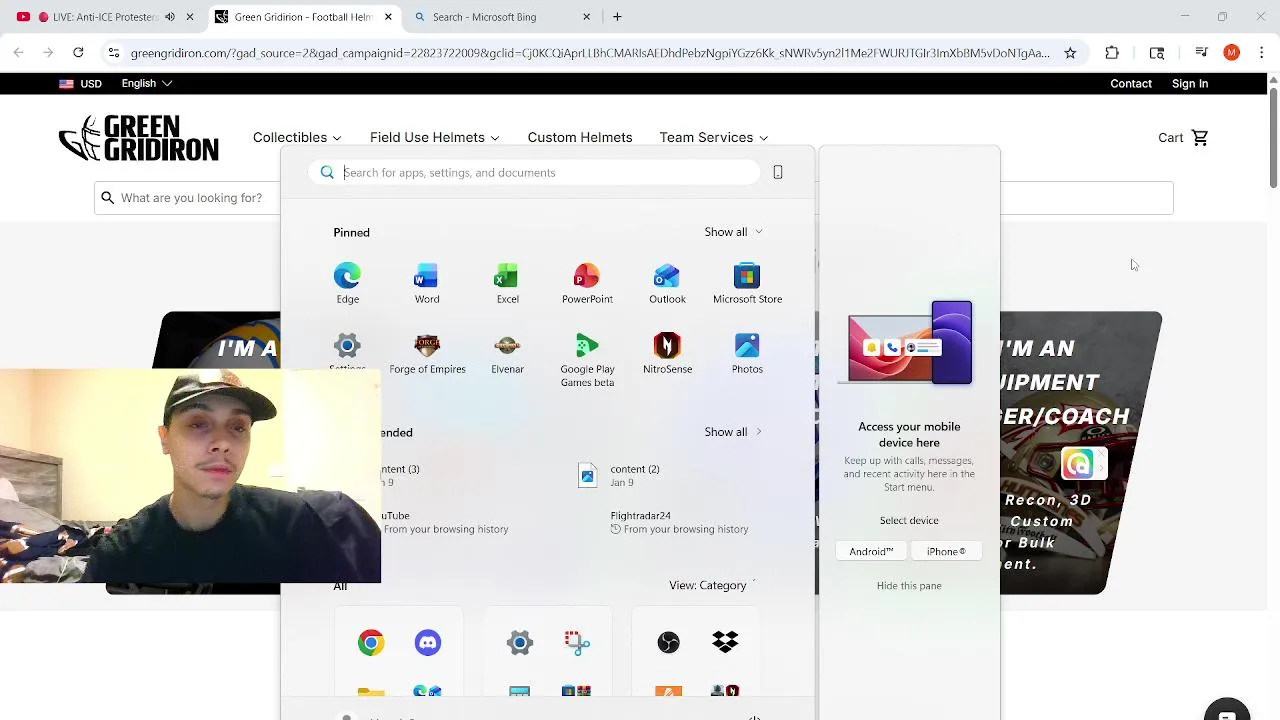Select the Green Gridiron tab
Image resolution: width=1280 pixels, height=720 pixels.
303,17
